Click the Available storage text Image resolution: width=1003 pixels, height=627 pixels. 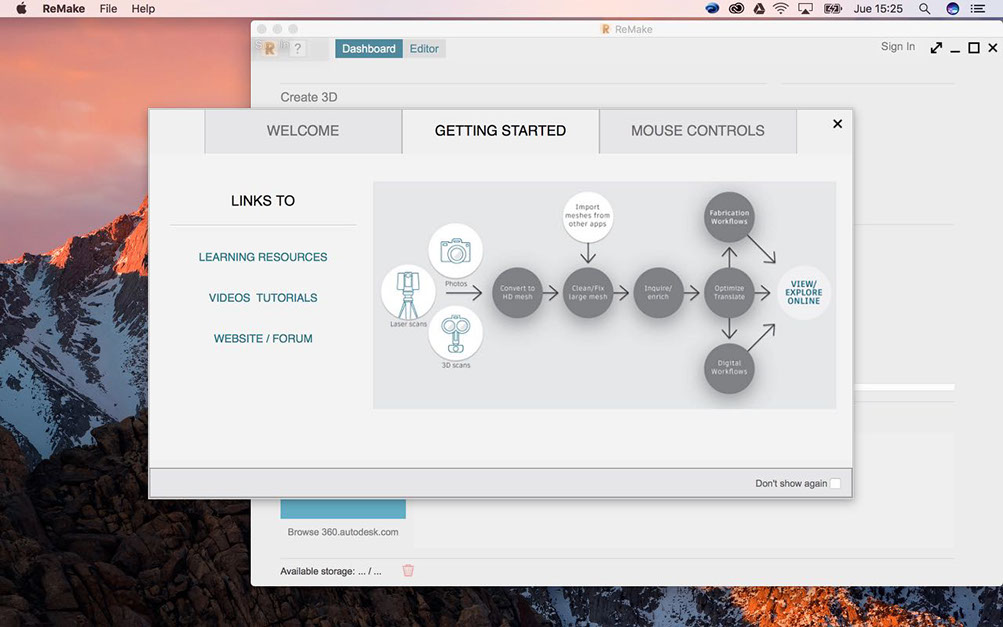tap(331, 571)
